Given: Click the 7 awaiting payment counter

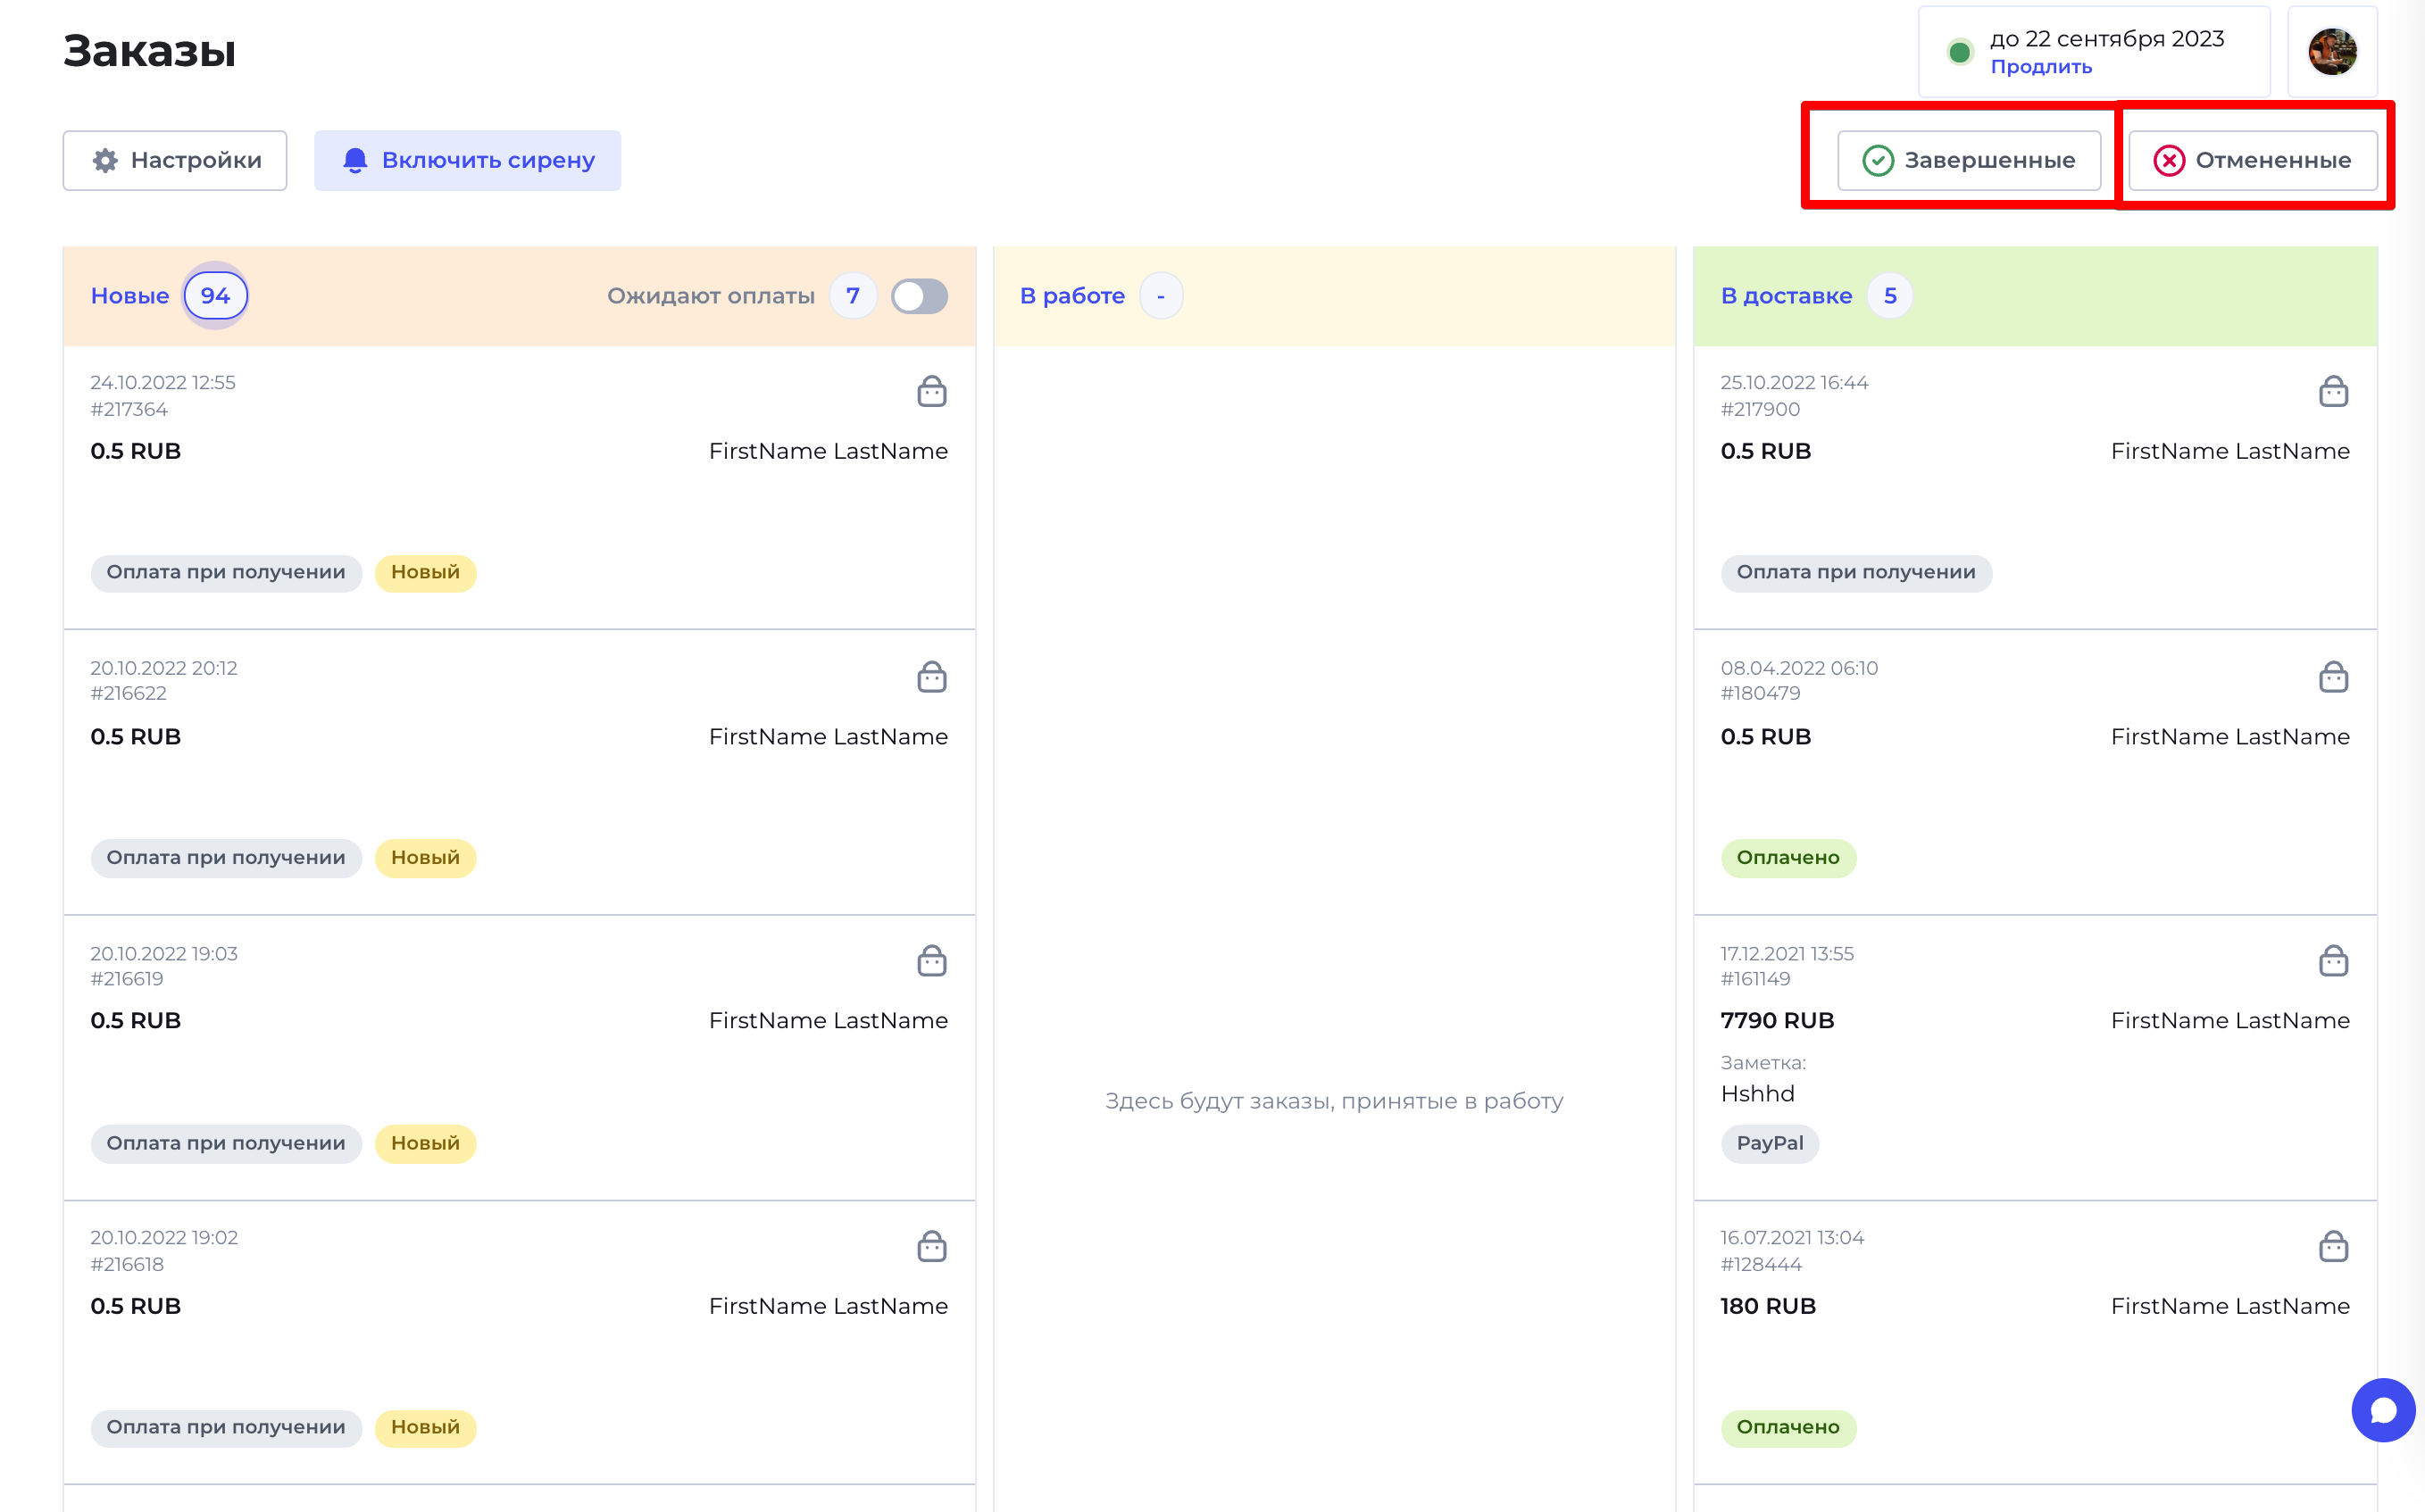Looking at the screenshot, I should pyautogui.click(x=852, y=296).
